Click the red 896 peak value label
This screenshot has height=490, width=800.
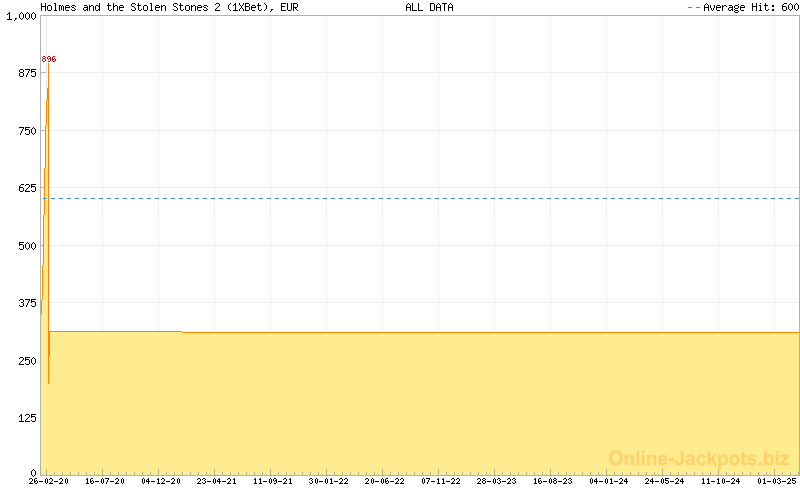pos(49,59)
